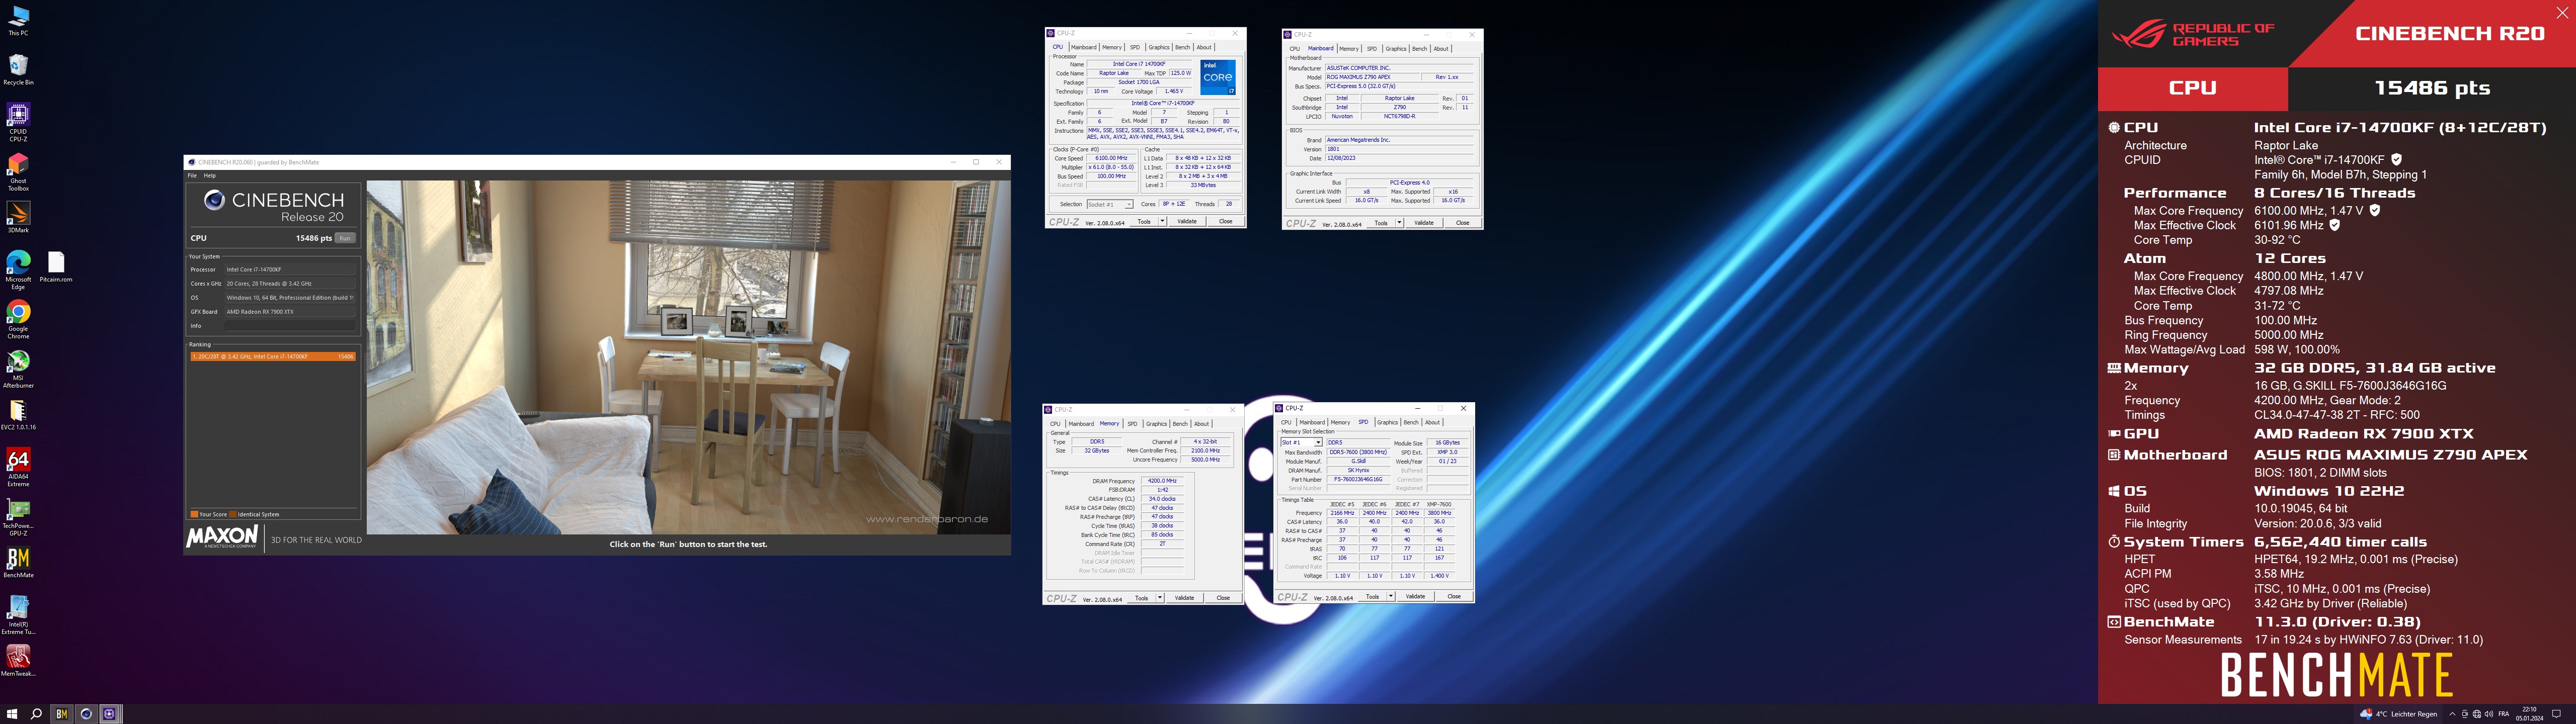The image size is (2576, 724).
Task: Select the CPUID CPU-Z desktop shortcut
Action: (x=18, y=122)
